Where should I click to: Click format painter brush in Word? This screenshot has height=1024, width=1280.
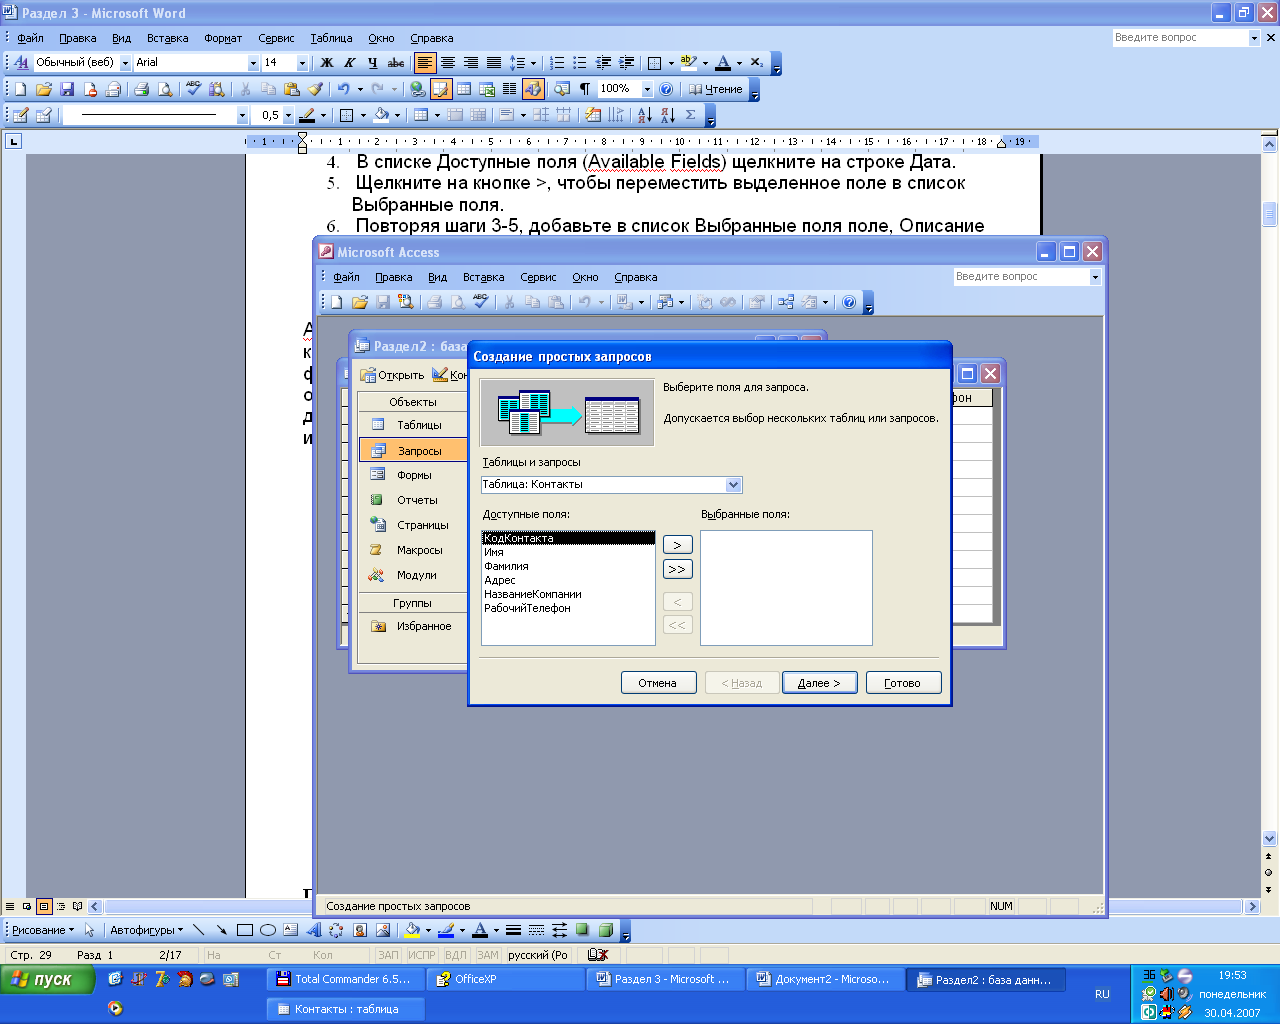tap(315, 89)
